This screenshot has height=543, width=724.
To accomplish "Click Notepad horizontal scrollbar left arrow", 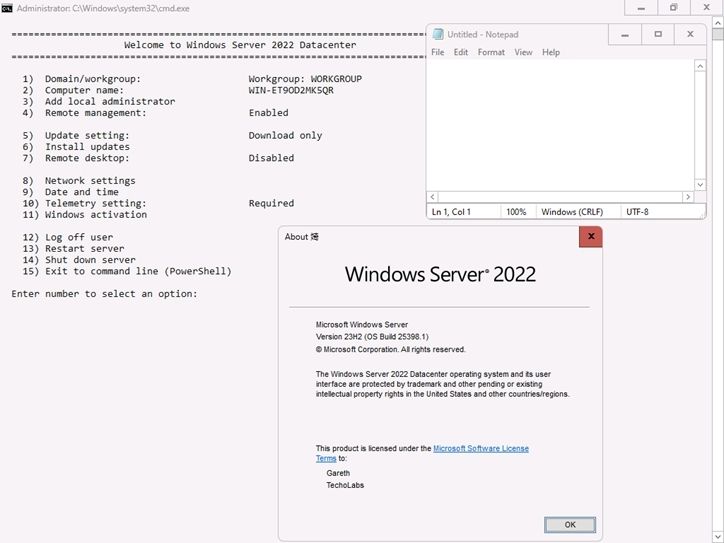I will coord(432,197).
